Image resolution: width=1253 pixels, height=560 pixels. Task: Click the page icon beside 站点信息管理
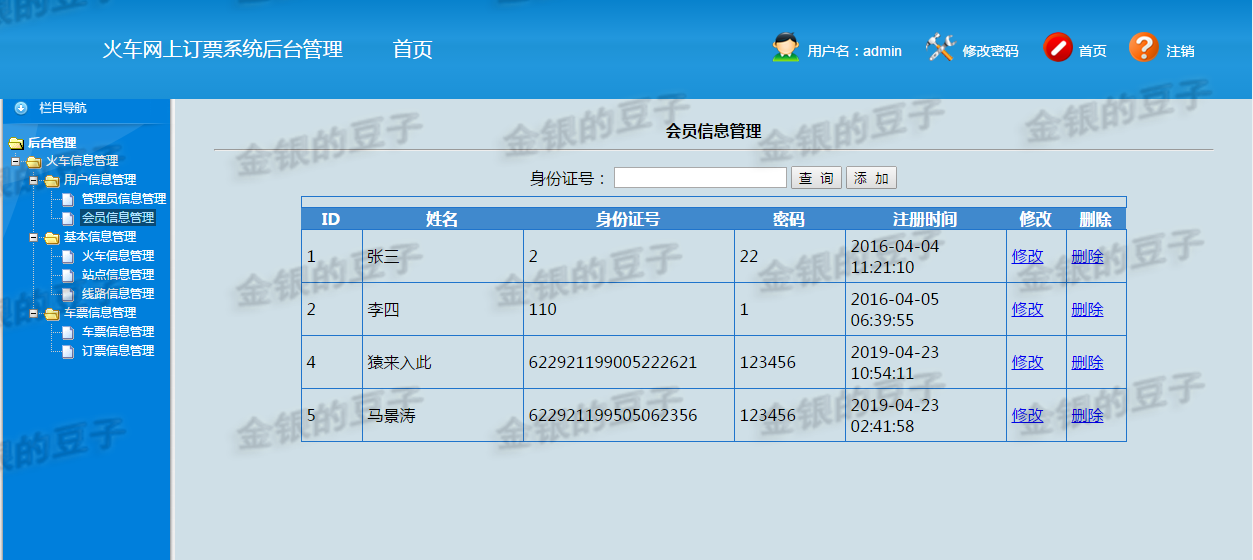click(x=69, y=275)
